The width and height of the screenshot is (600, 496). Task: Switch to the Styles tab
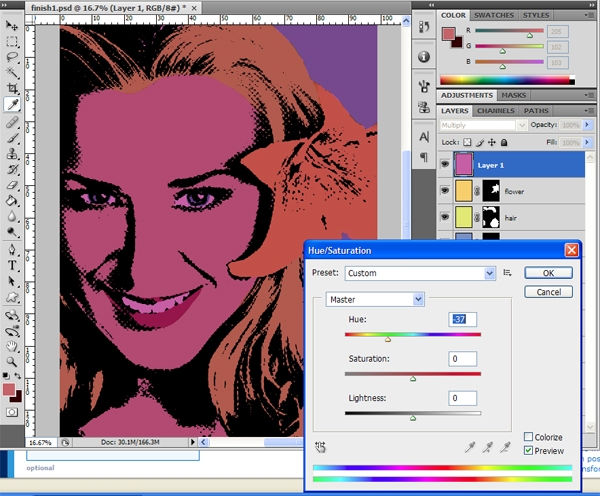pyautogui.click(x=536, y=15)
